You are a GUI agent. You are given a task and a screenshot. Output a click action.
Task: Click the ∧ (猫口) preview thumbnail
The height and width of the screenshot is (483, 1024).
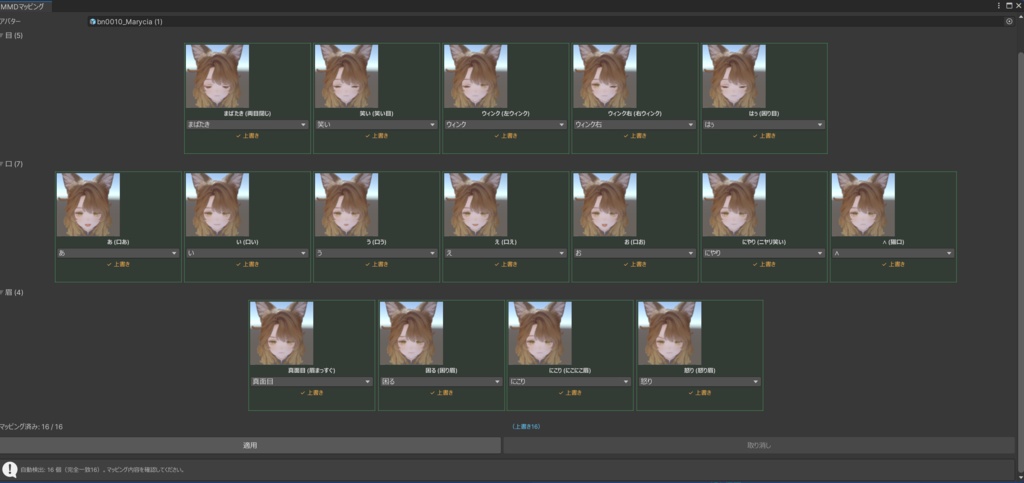(864, 204)
